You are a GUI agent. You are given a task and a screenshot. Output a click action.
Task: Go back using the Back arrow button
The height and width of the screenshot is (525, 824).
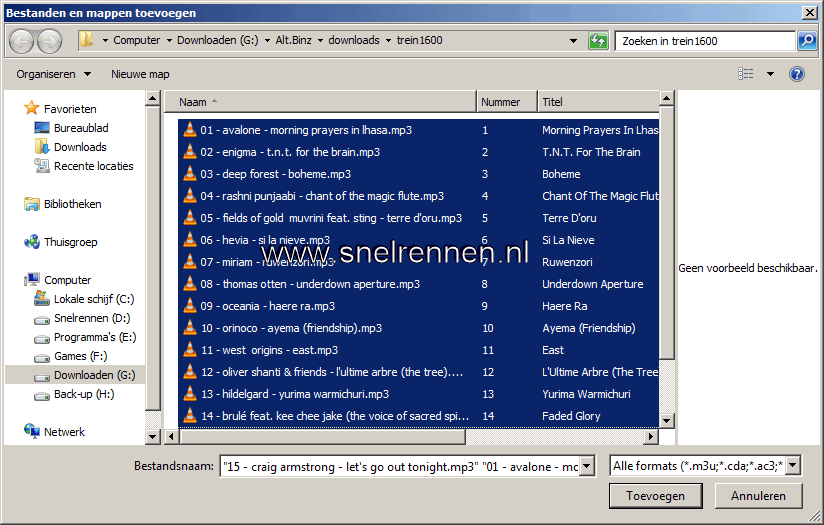pyautogui.click(x=22, y=41)
